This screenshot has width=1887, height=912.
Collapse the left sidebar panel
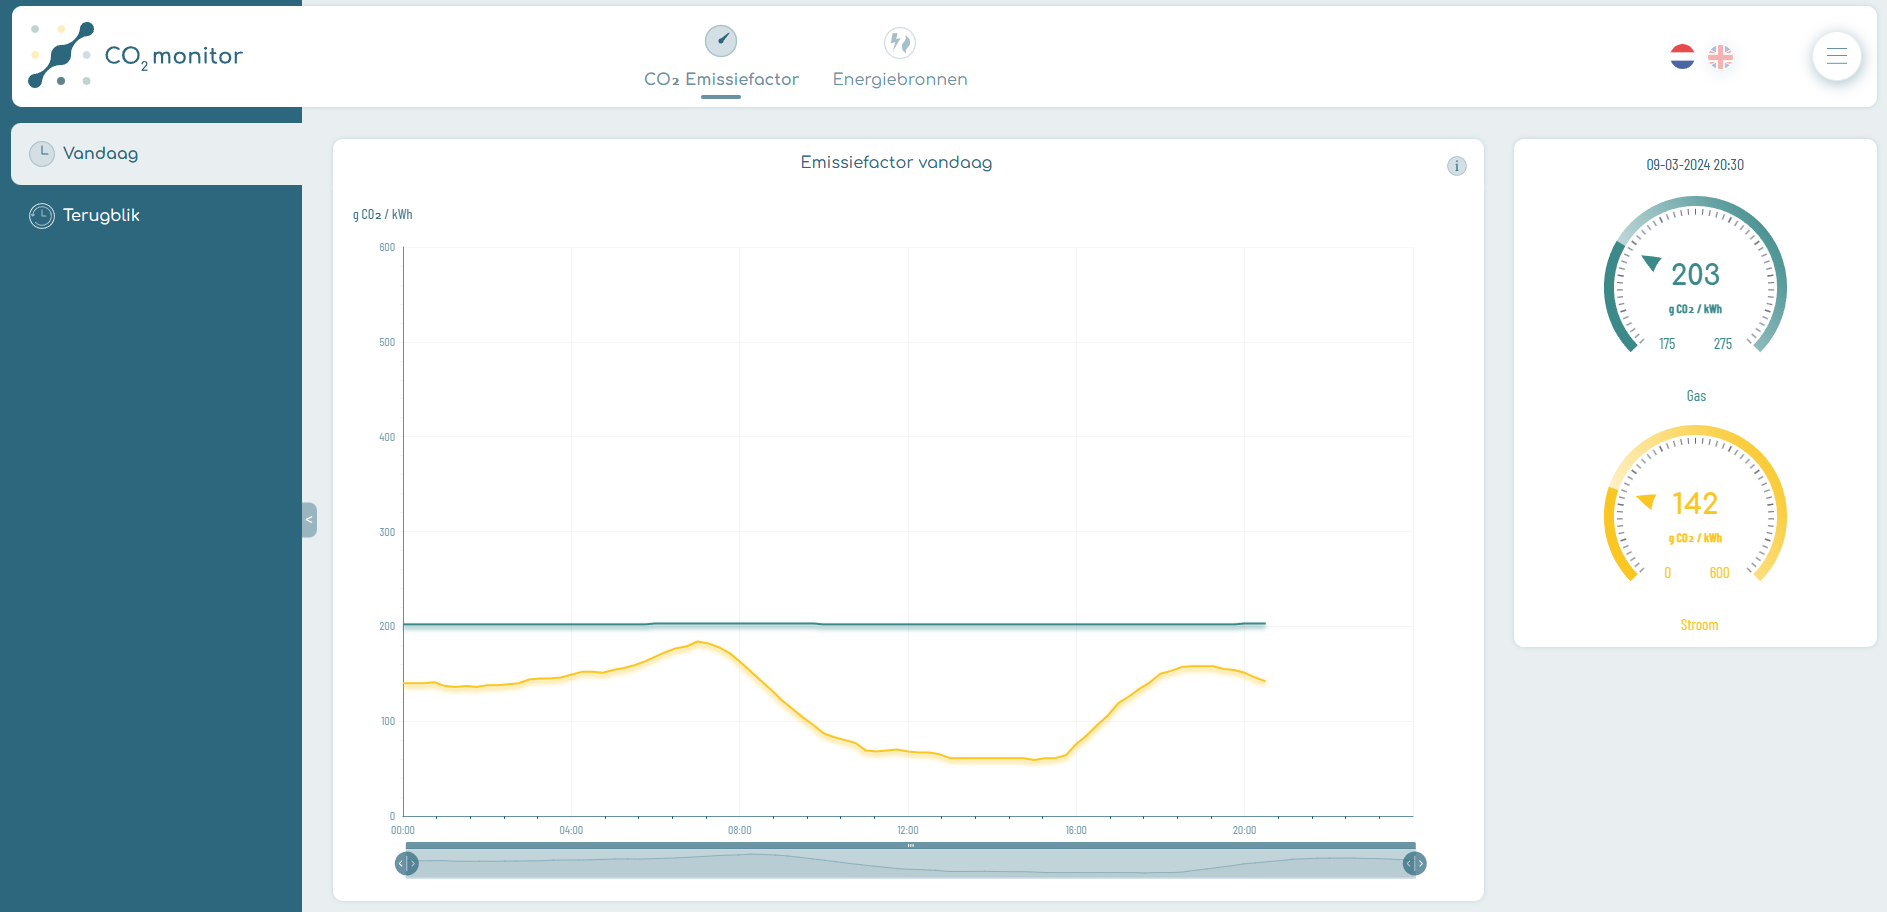coord(309,520)
